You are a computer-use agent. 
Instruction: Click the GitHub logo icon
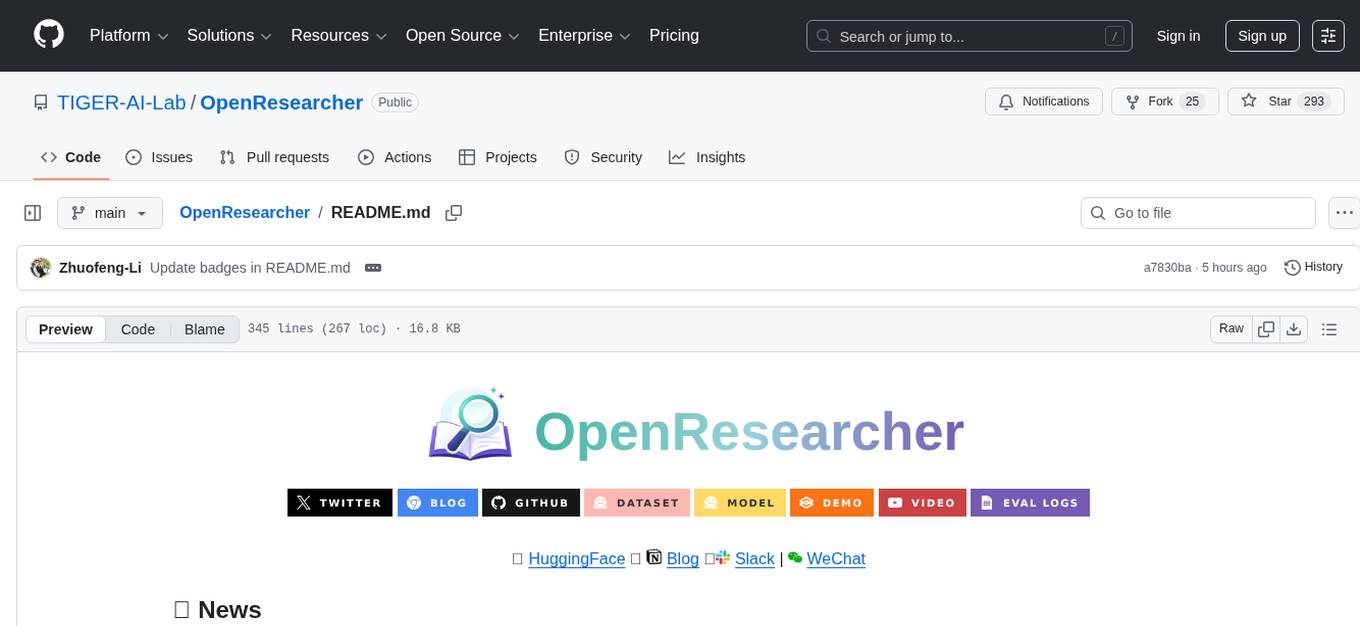pos(48,35)
